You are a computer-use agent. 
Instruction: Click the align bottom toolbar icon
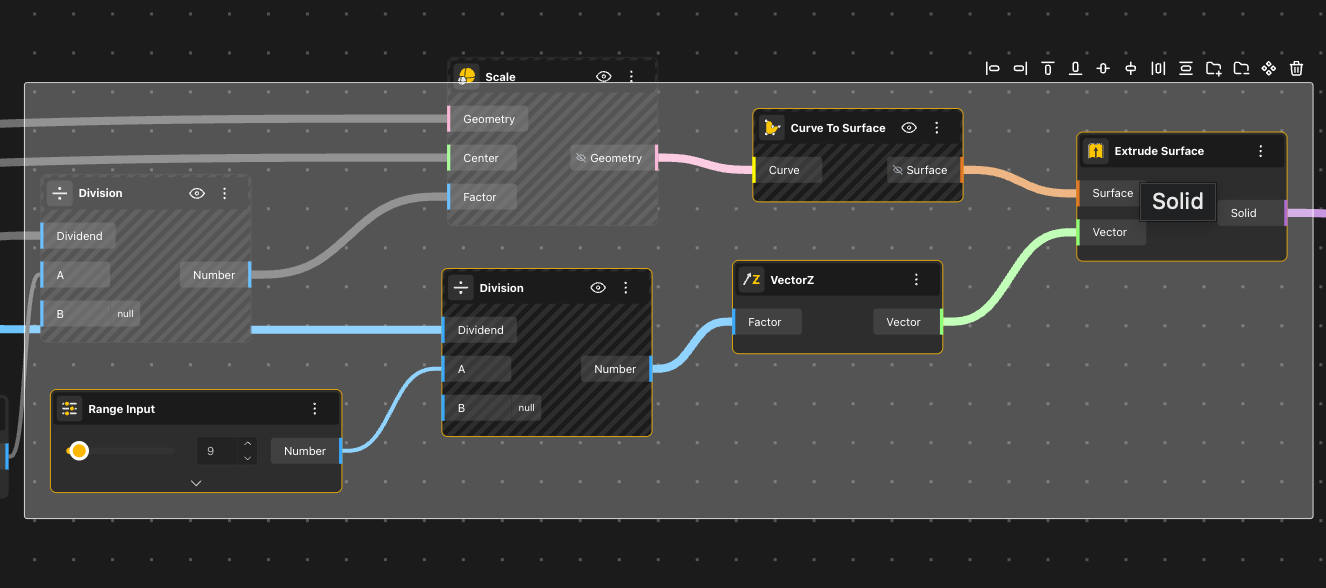point(1075,68)
